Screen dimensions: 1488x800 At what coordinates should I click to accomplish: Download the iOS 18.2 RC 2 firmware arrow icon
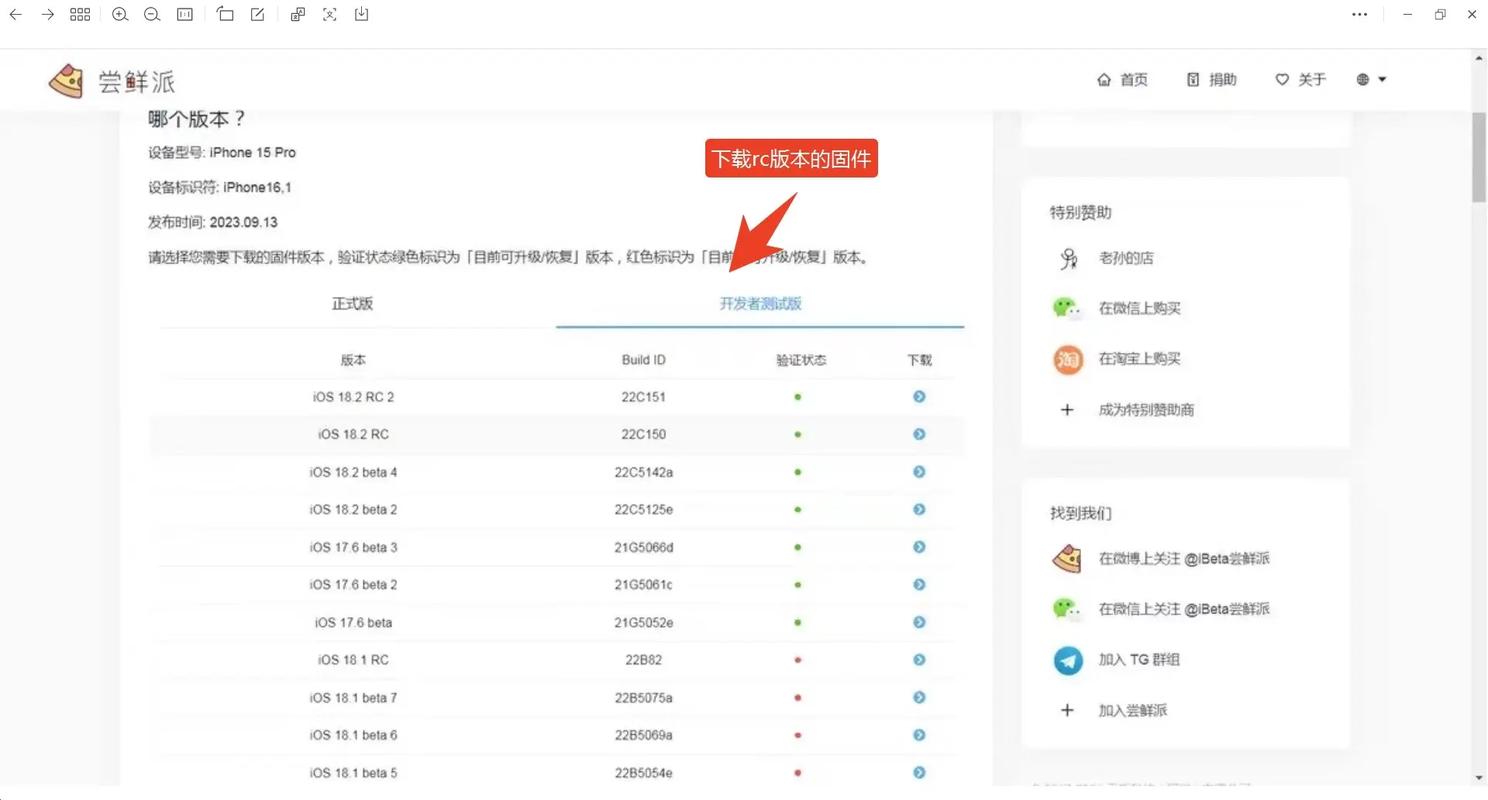(918, 396)
